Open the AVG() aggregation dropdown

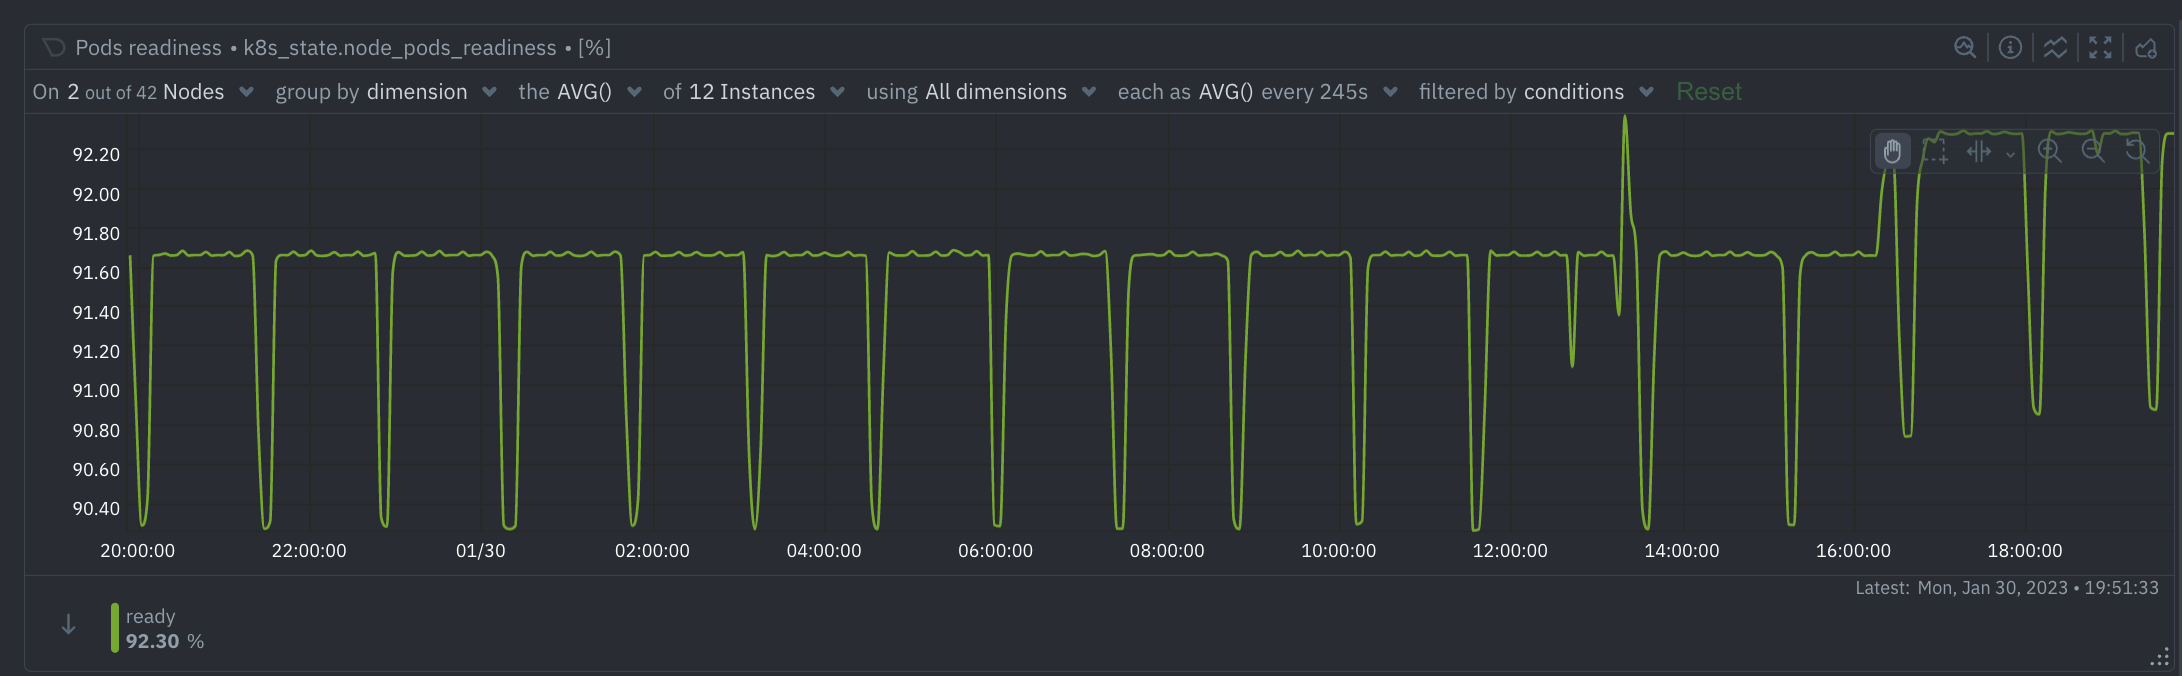(580, 92)
